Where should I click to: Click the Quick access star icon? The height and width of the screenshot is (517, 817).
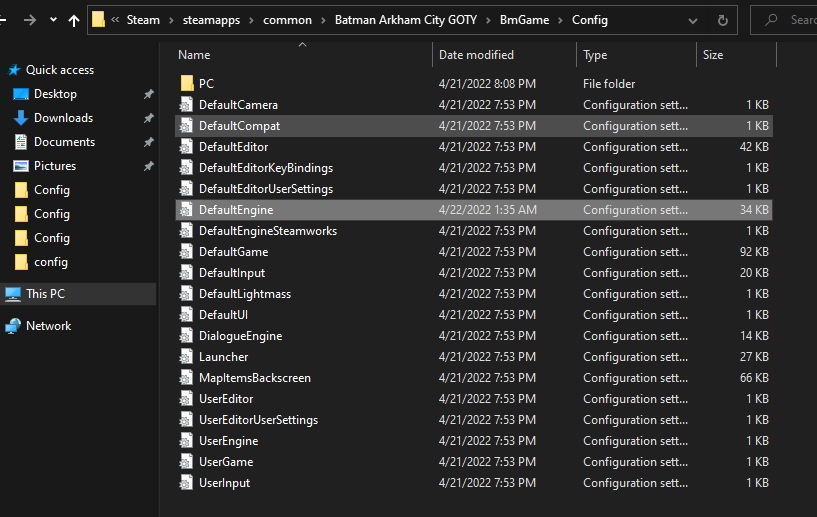pos(14,70)
